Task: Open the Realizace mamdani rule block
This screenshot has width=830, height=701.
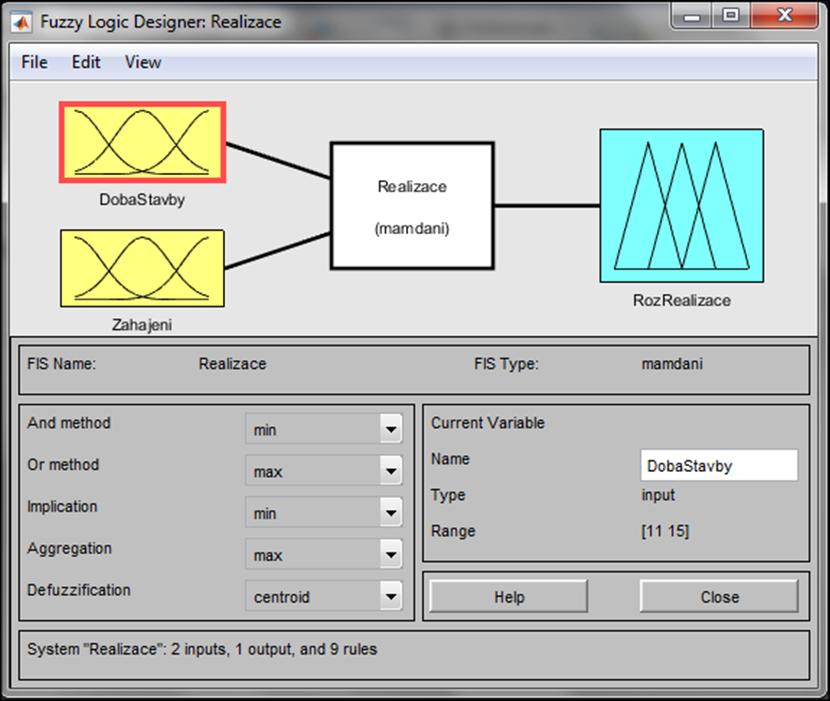Action: pos(412,206)
